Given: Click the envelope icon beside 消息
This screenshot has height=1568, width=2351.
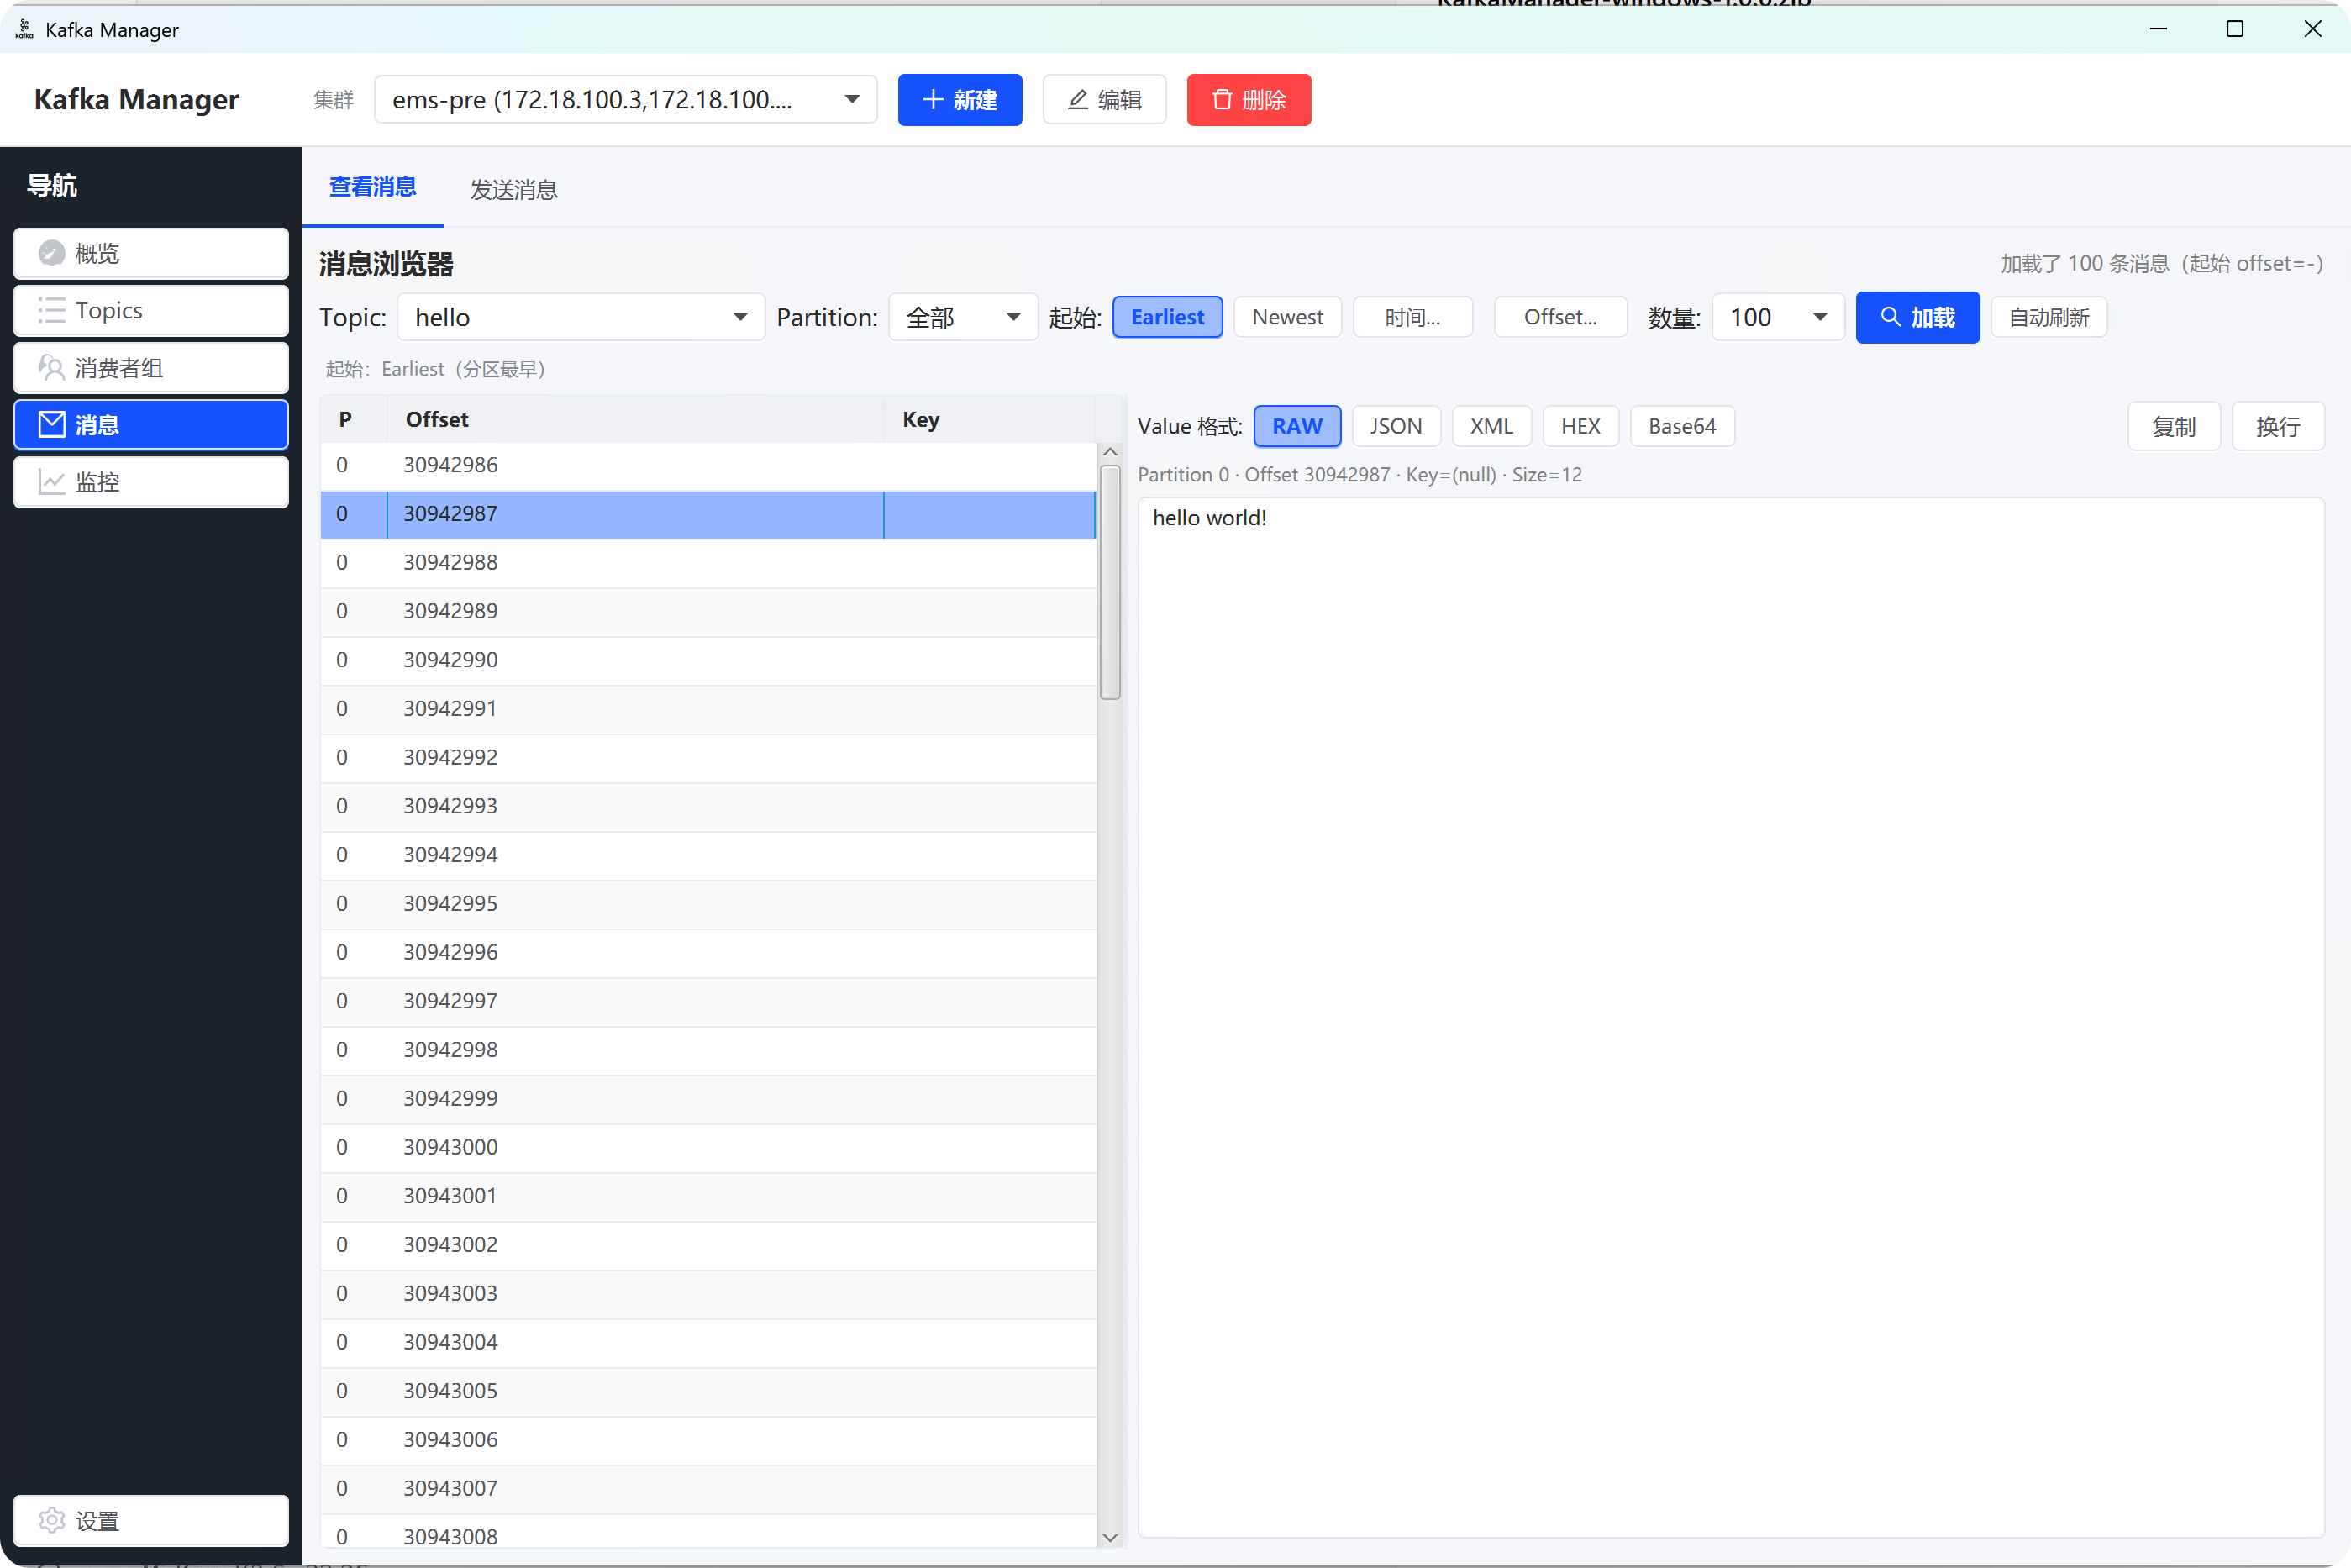Looking at the screenshot, I should [x=52, y=424].
